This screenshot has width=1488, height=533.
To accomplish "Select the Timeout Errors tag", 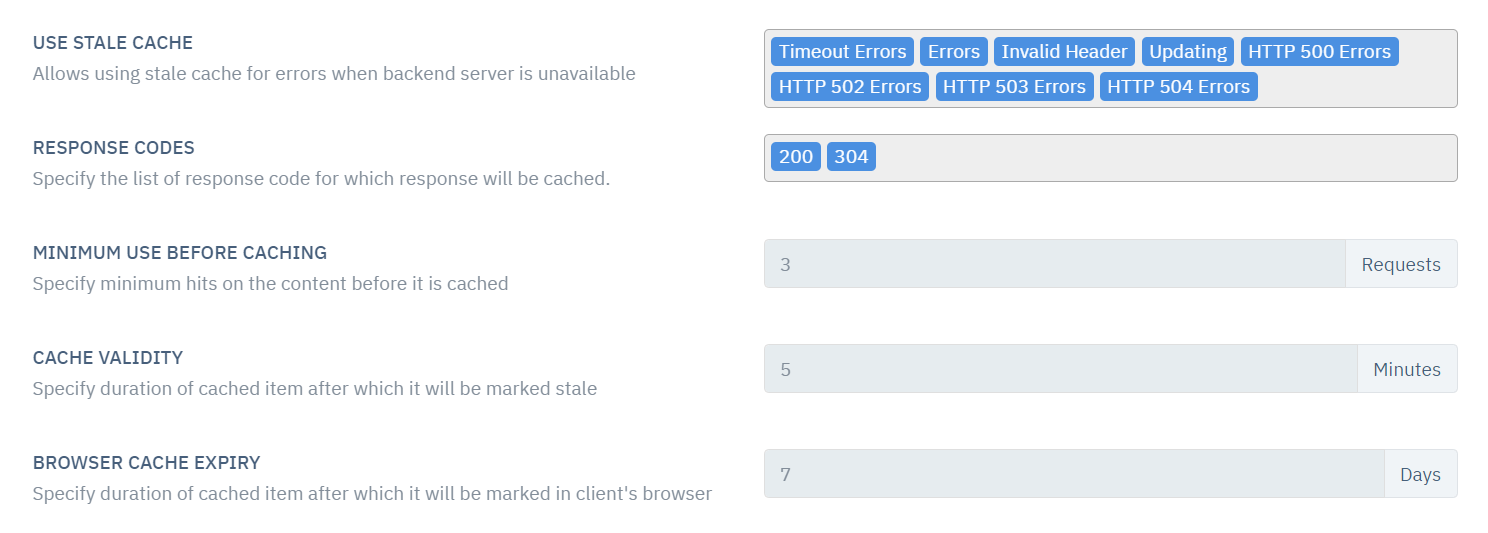I will click(x=842, y=52).
